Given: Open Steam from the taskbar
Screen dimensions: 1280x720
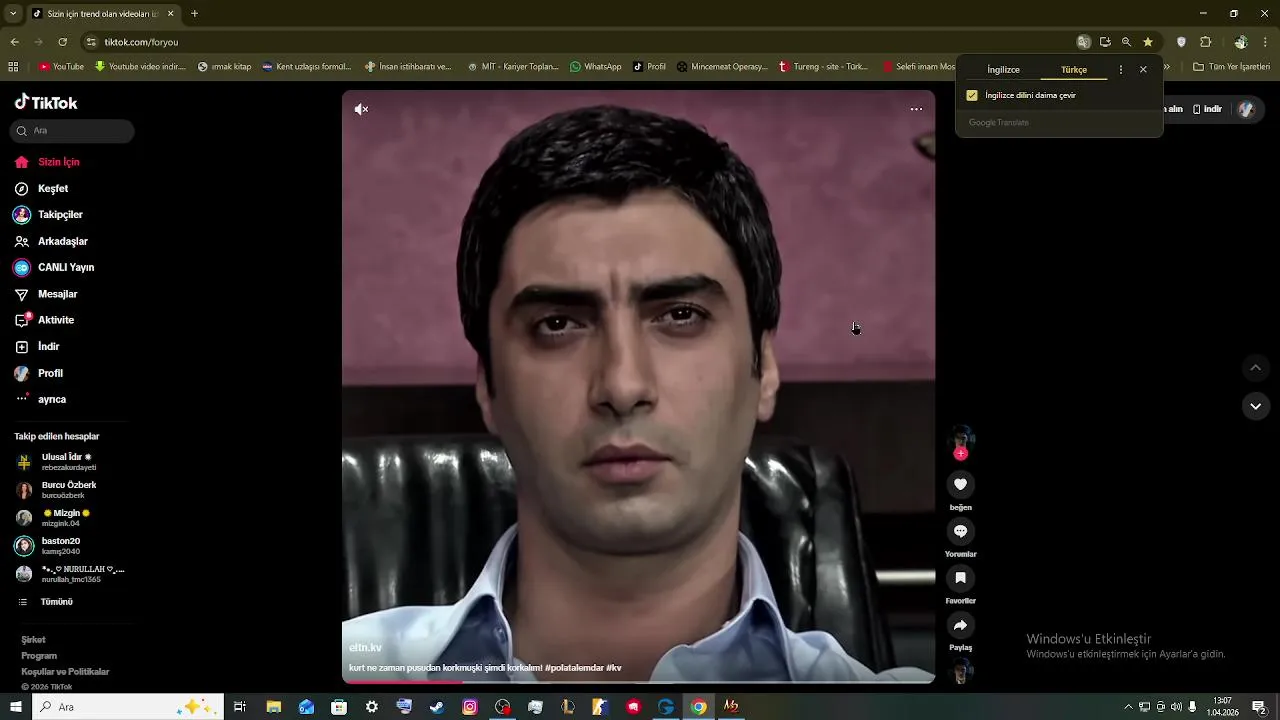Looking at the screenshot, I should tap(437, 707).
